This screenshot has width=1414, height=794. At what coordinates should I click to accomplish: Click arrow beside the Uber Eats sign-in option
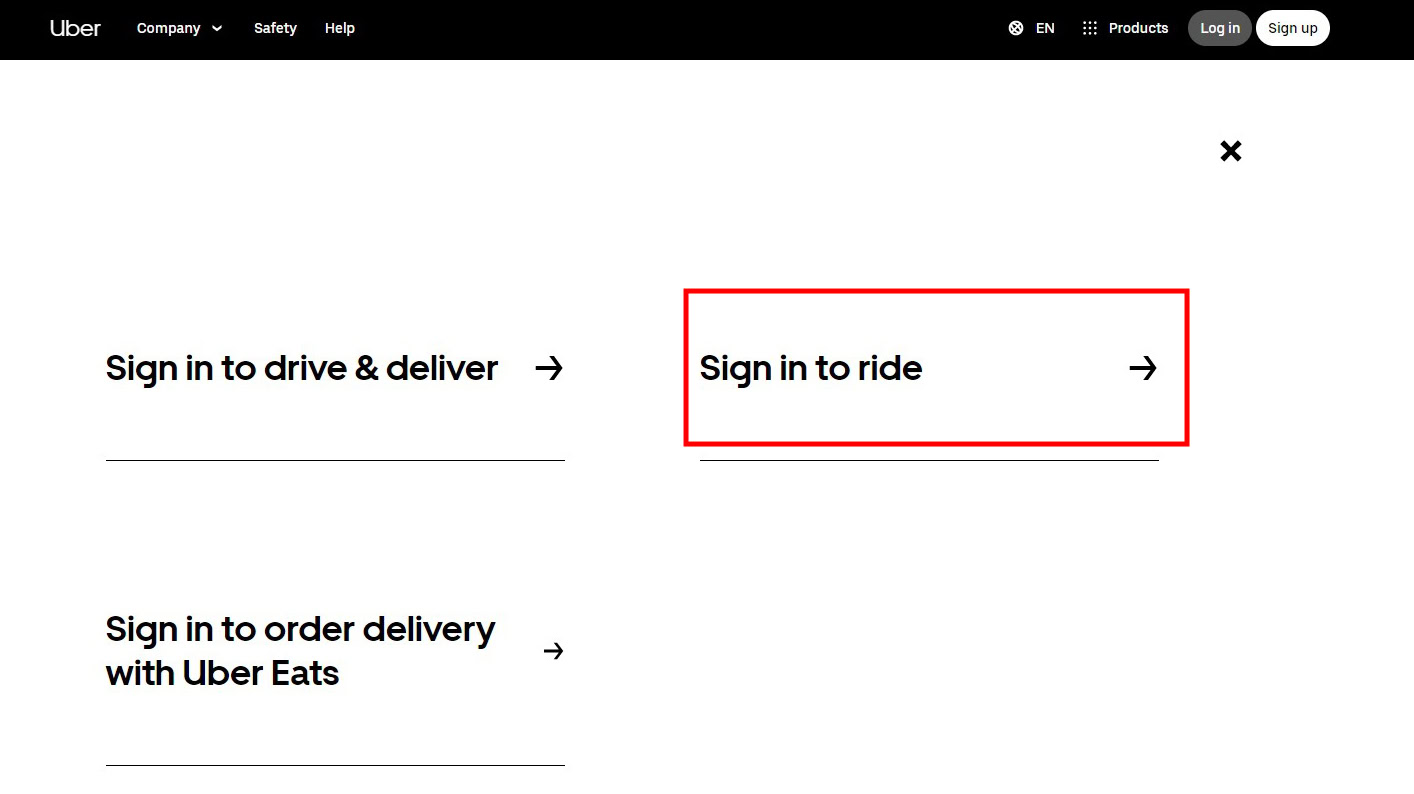[x=553, y=651]
